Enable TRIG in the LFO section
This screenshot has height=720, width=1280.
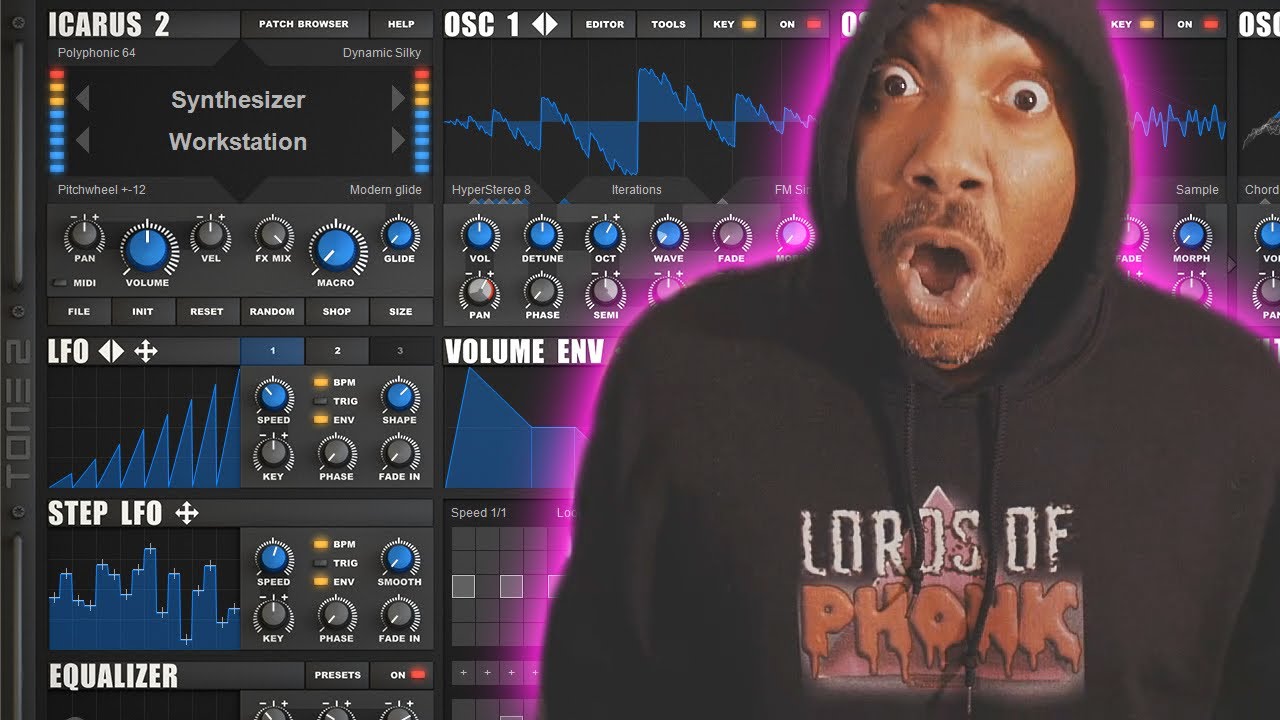click(x=321, y=401)
